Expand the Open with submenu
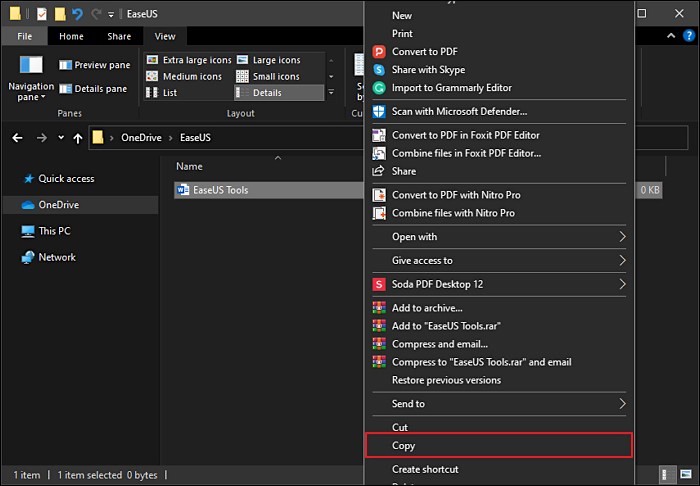Viewport: 700px width, 486px height. pos(622,237)
